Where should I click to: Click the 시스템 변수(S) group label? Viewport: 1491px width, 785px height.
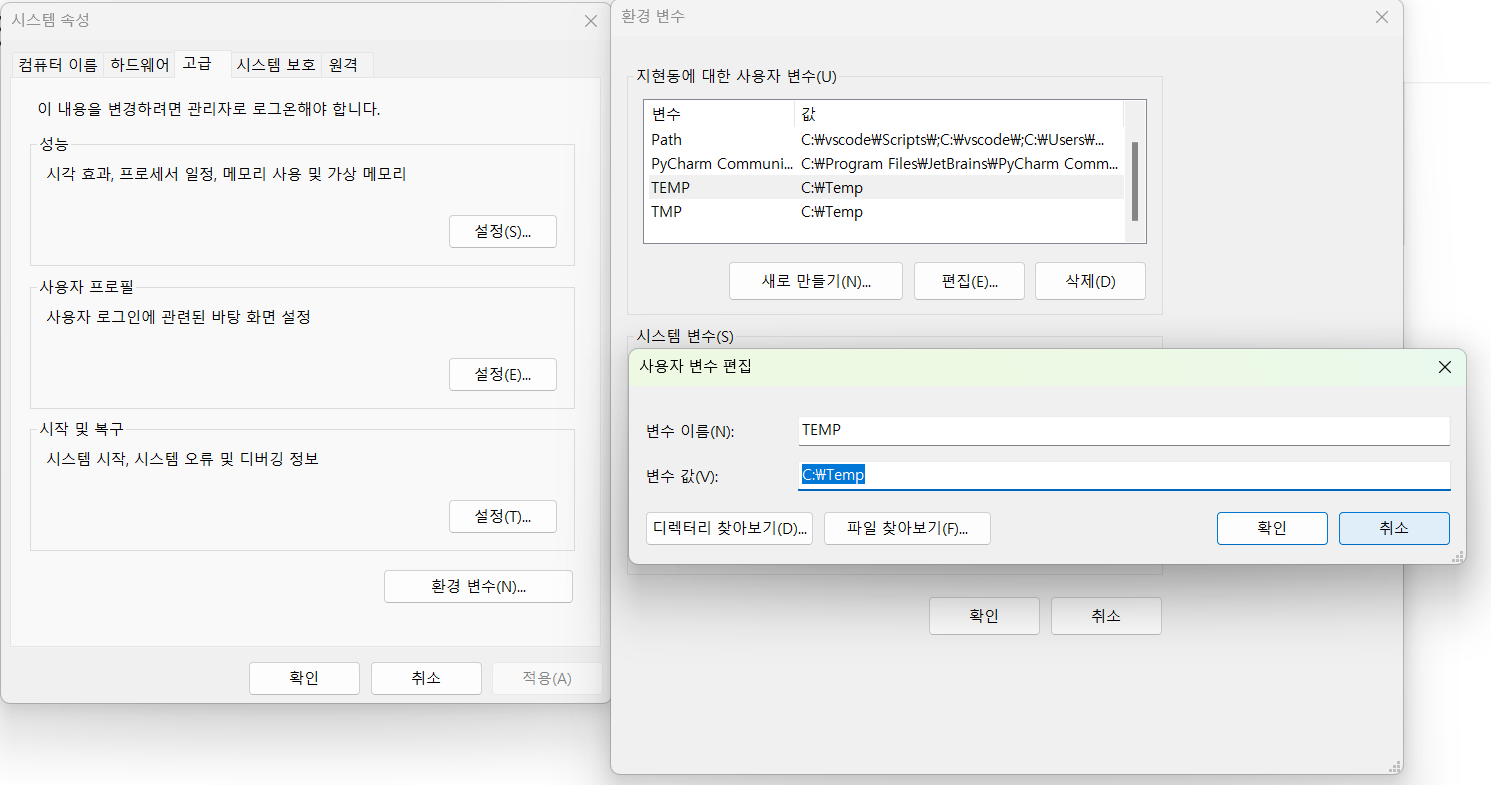pos(685,336)
